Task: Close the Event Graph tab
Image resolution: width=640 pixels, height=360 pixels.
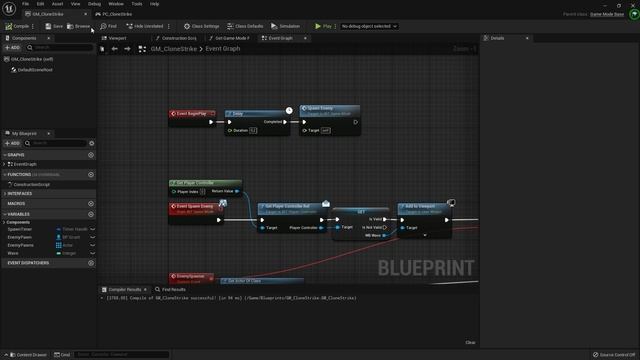Action: [305, 38]
